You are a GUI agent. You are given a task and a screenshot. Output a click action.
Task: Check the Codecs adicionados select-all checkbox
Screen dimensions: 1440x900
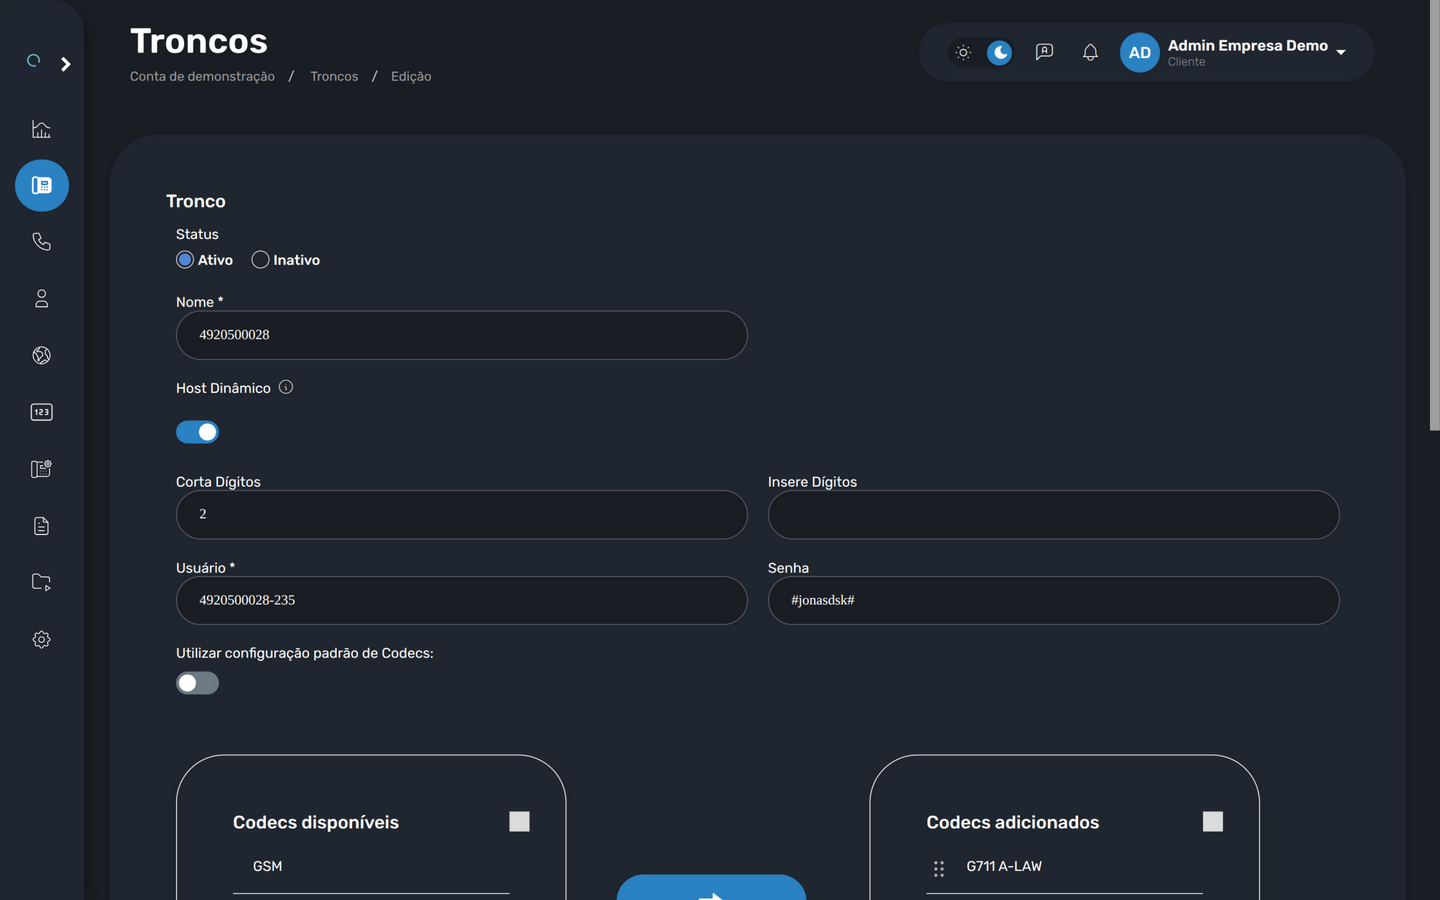tap(1213, 821)
